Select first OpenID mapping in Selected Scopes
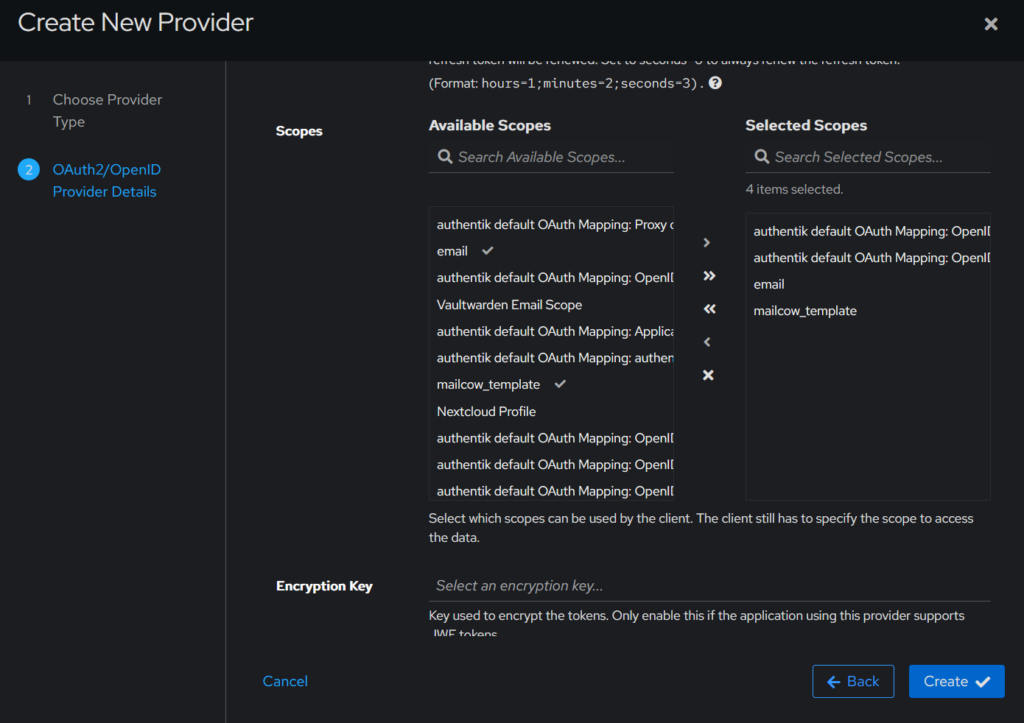Screen dimensions: 1024x723 click(x=868, y=231)
